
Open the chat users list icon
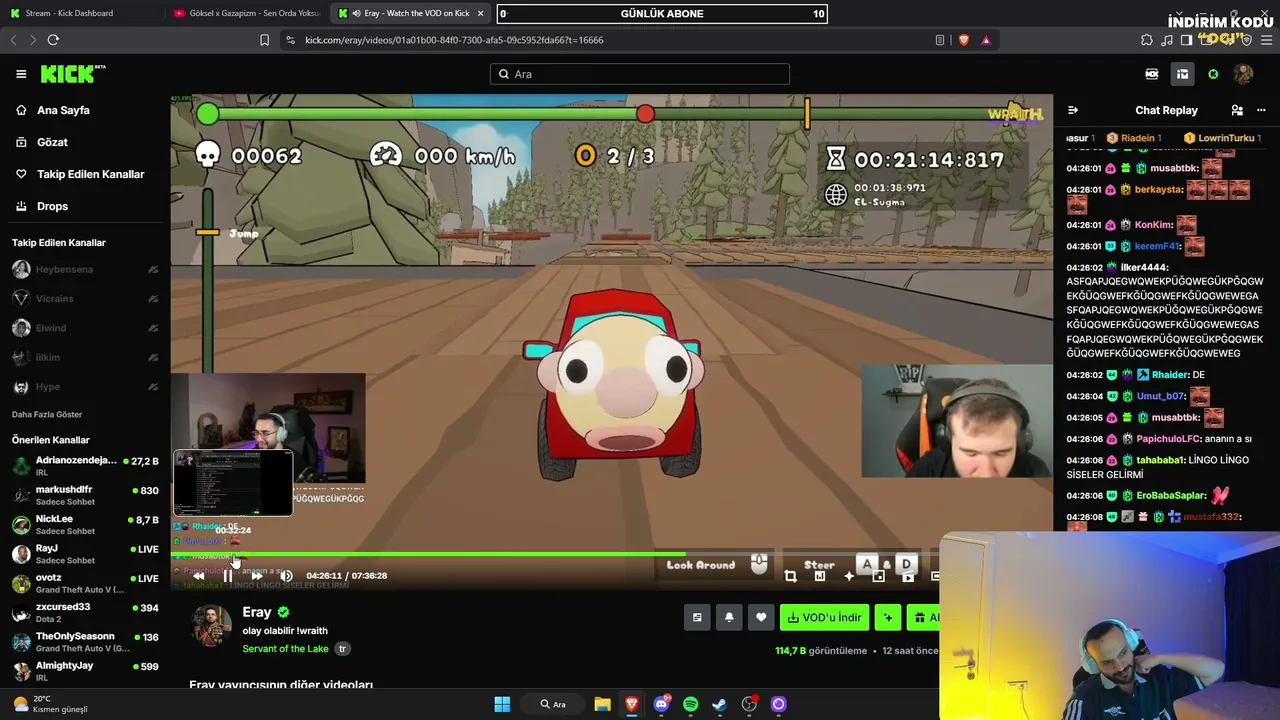tap(1237, 110)
